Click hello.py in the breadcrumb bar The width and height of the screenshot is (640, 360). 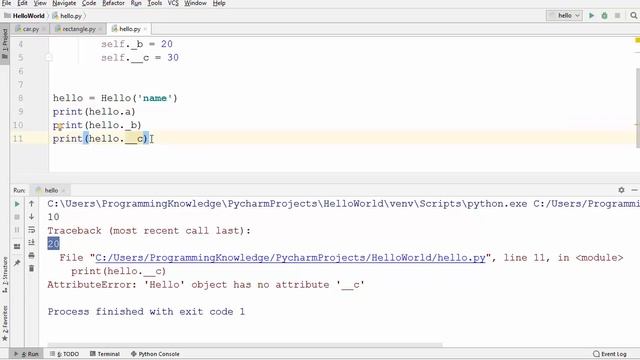coord(67,16)
